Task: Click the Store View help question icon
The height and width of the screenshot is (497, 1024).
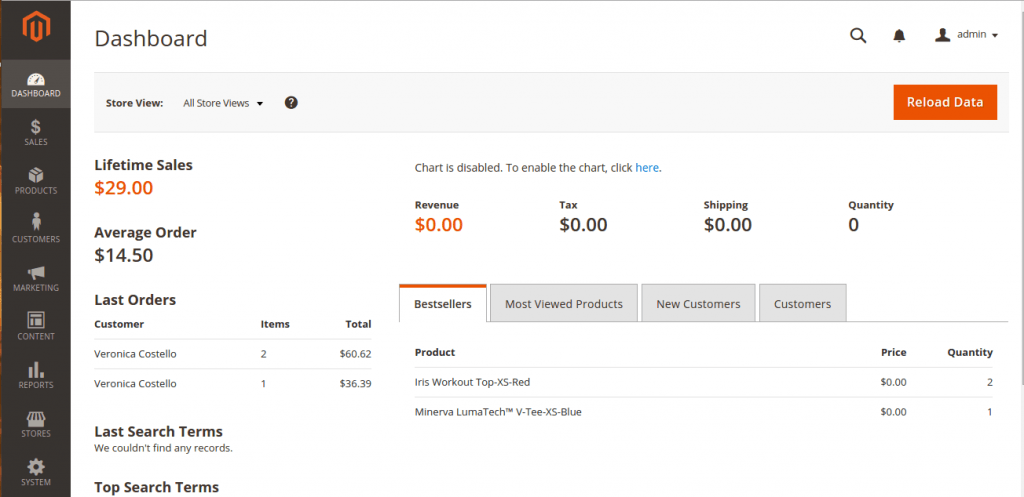Action: point(291,103)
